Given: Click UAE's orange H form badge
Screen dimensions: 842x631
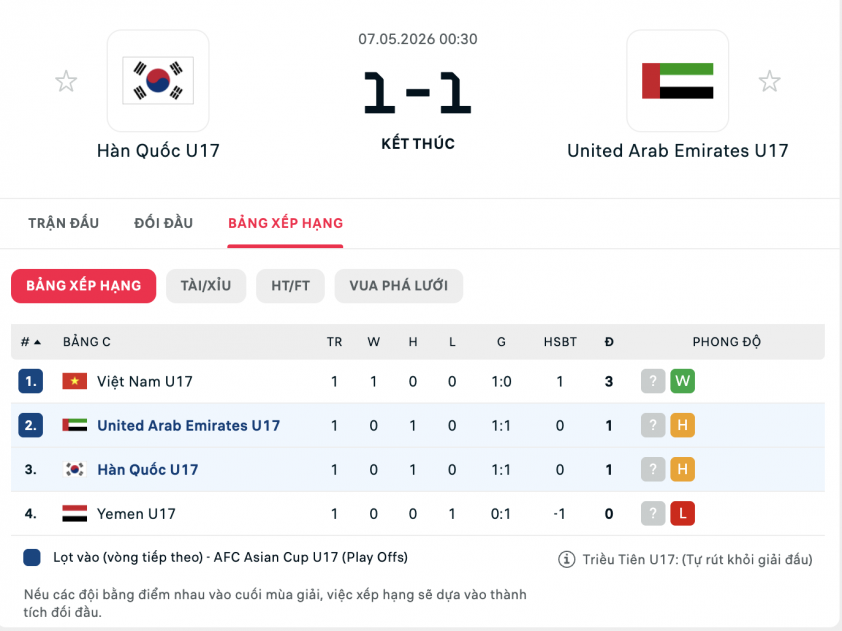Looking at the screenshot, I should 682,425.
